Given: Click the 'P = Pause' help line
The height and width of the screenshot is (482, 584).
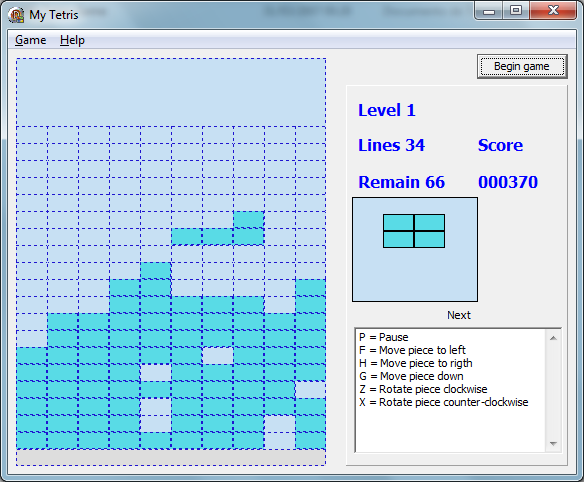Looking at the screenshot, I should 384,337.
